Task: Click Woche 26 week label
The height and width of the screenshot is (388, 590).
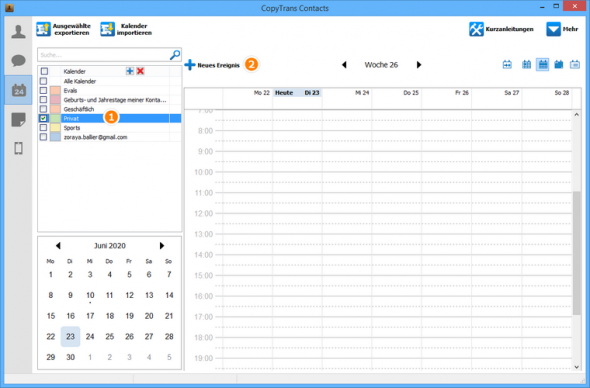Action: 381,65
